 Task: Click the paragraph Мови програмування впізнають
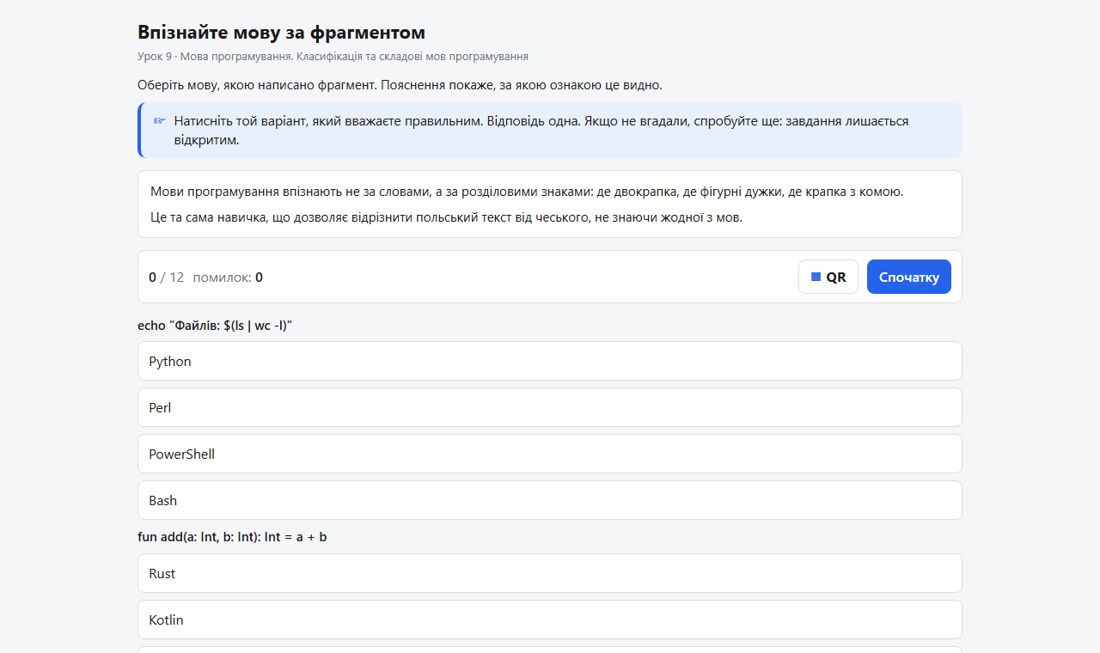pyautogui.click(x=527, y=191)
